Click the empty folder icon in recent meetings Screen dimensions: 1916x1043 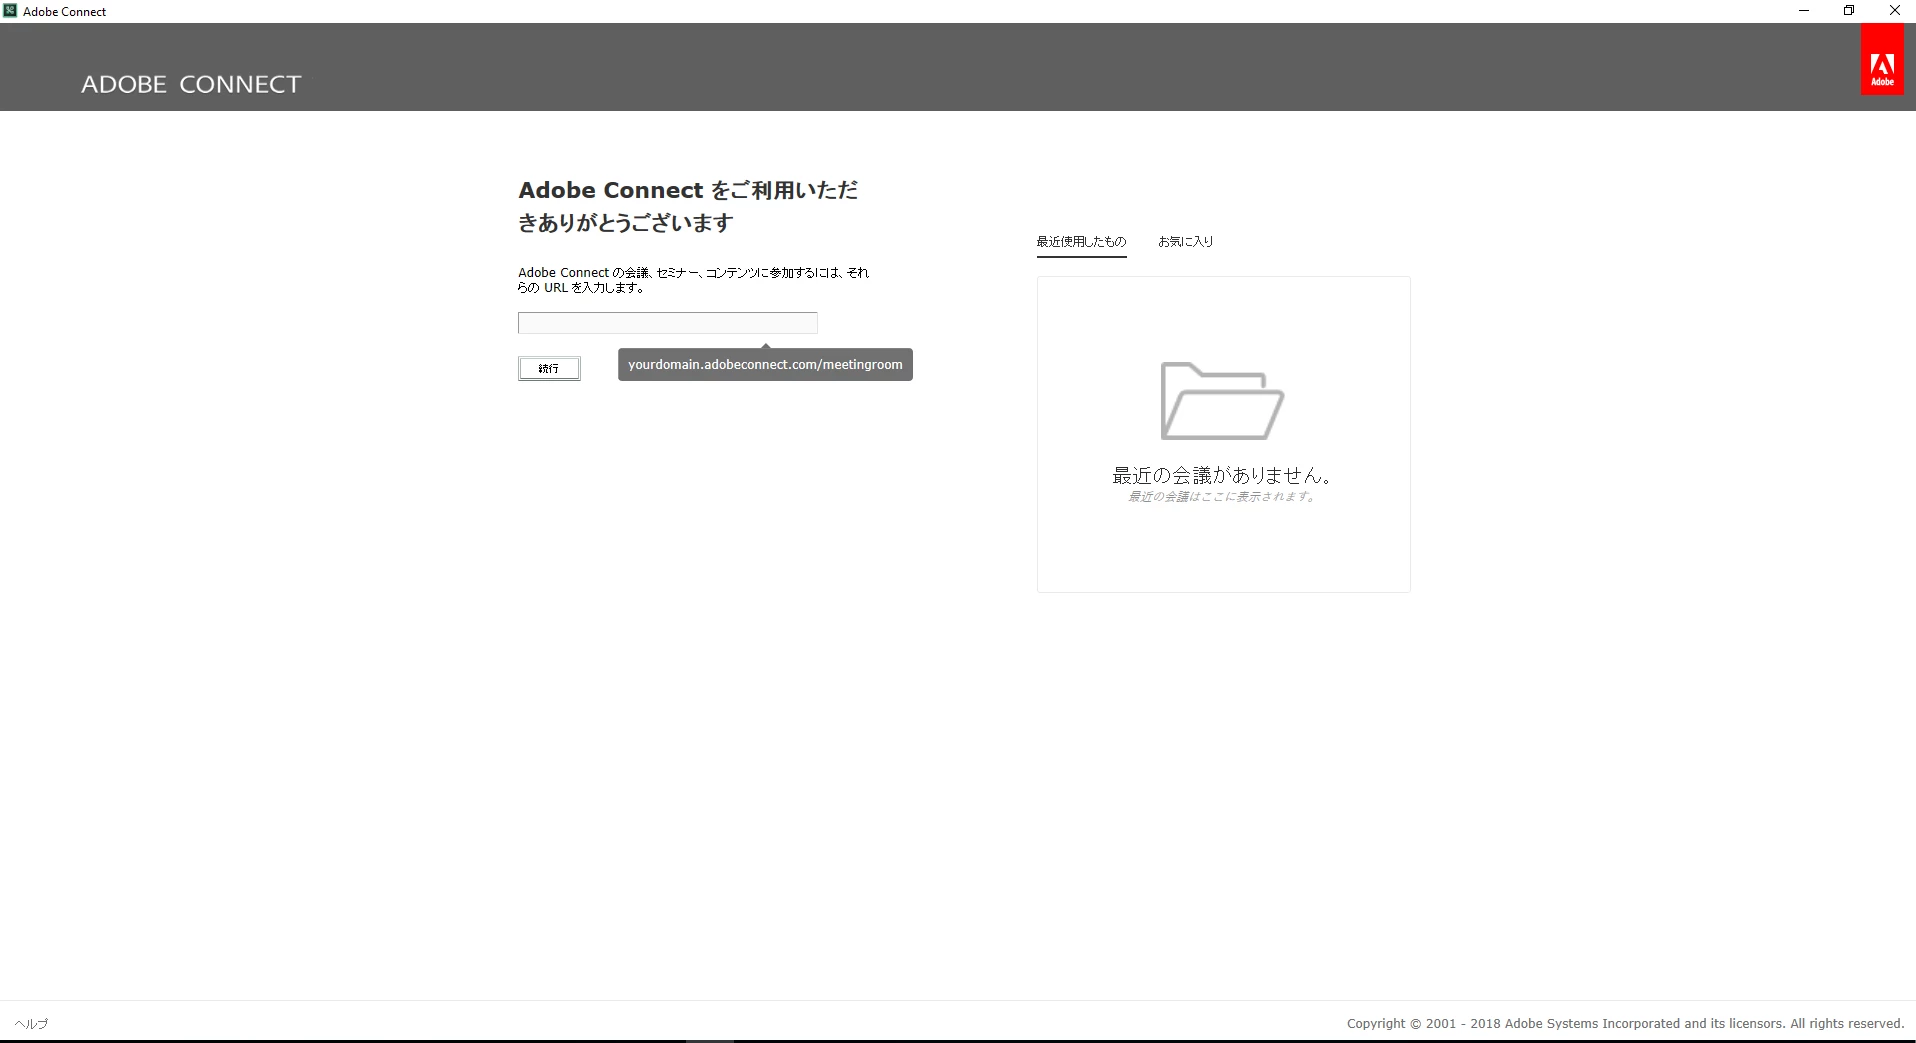click(1222, 401)
